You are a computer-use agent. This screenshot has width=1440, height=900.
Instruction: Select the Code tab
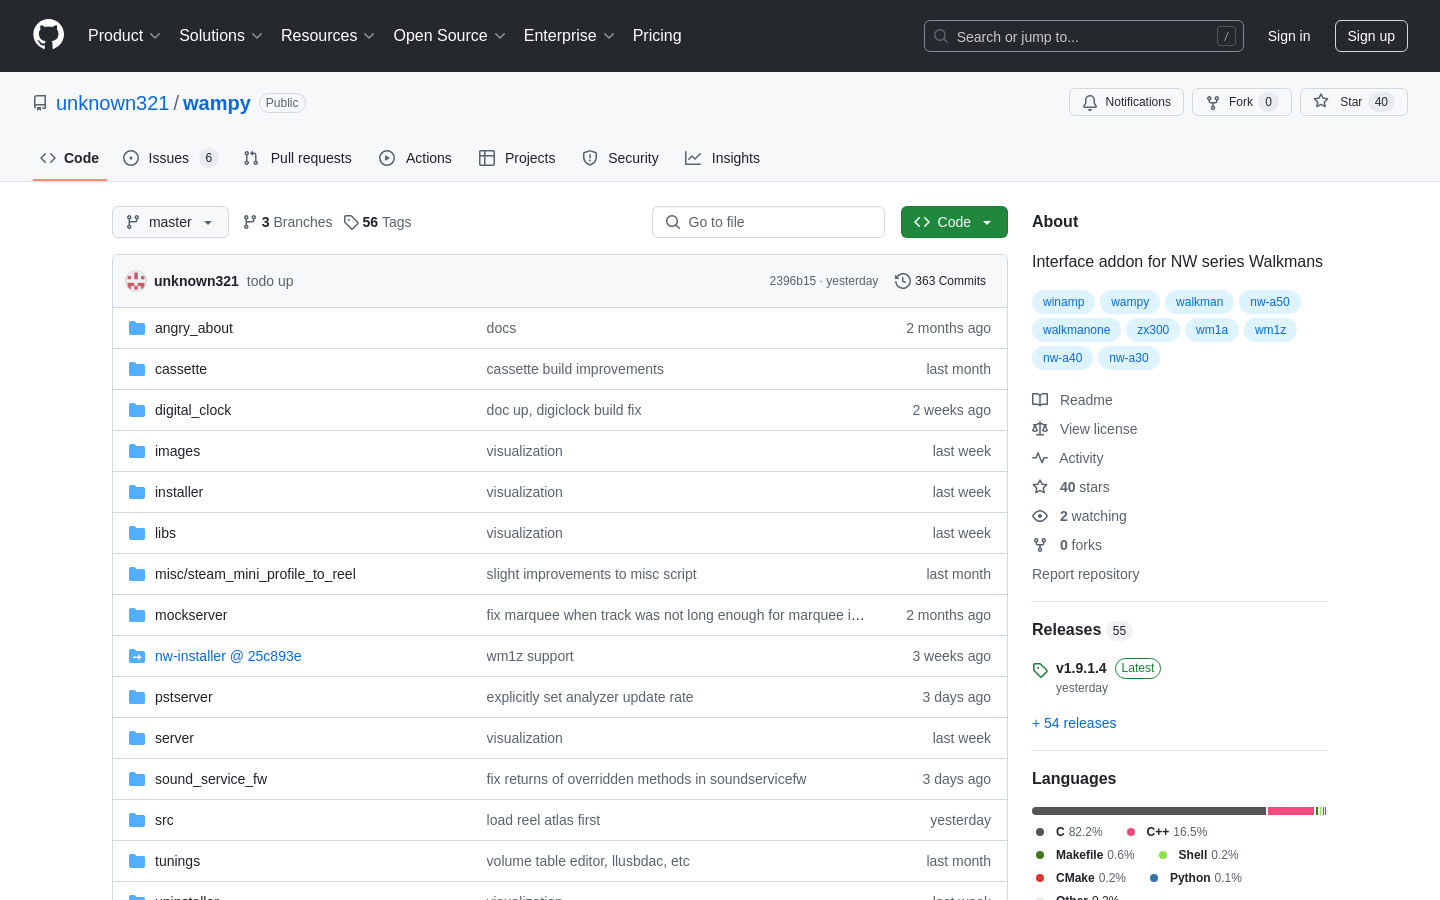(x=69, y=158)
